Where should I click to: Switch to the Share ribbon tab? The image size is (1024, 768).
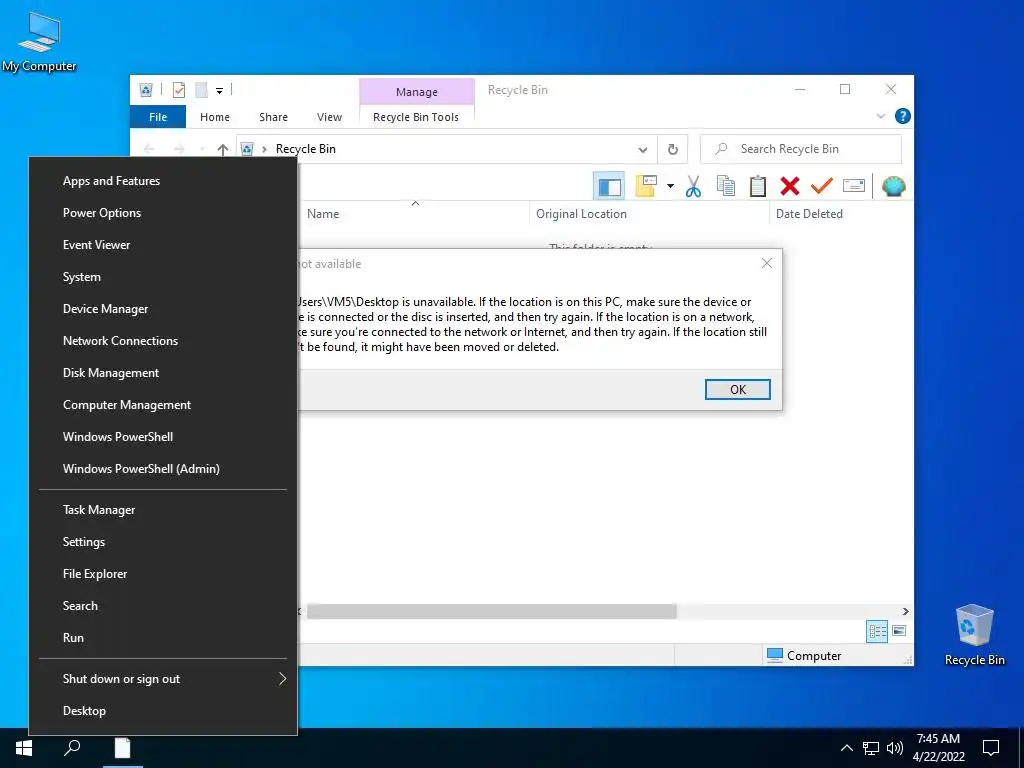tap(273, 117)
